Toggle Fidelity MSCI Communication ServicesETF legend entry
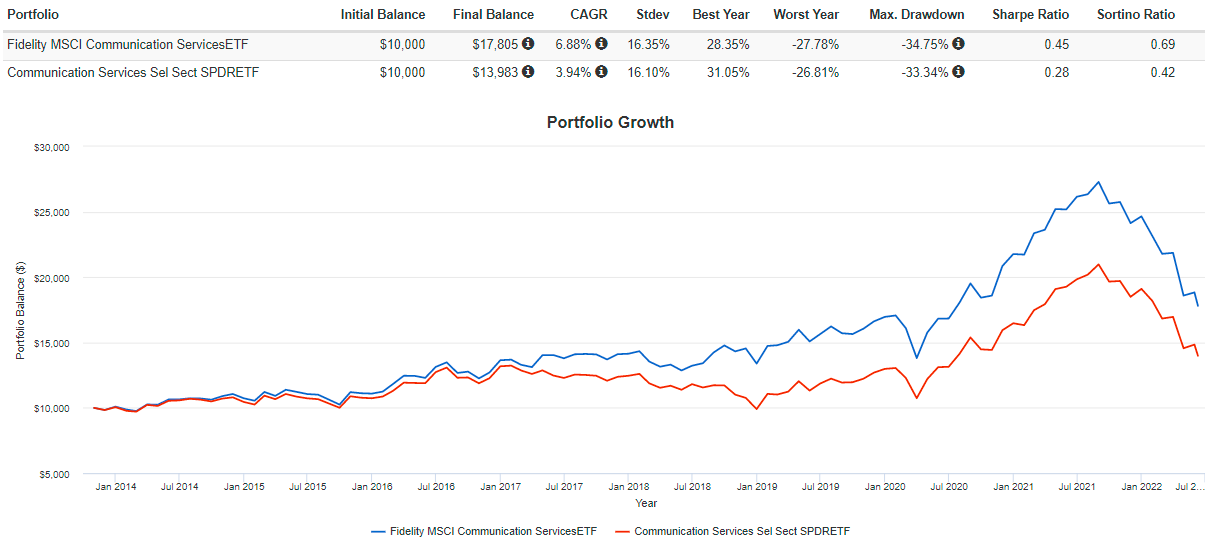The height and width of the screenshot is (545, 1205). (484, 531)
